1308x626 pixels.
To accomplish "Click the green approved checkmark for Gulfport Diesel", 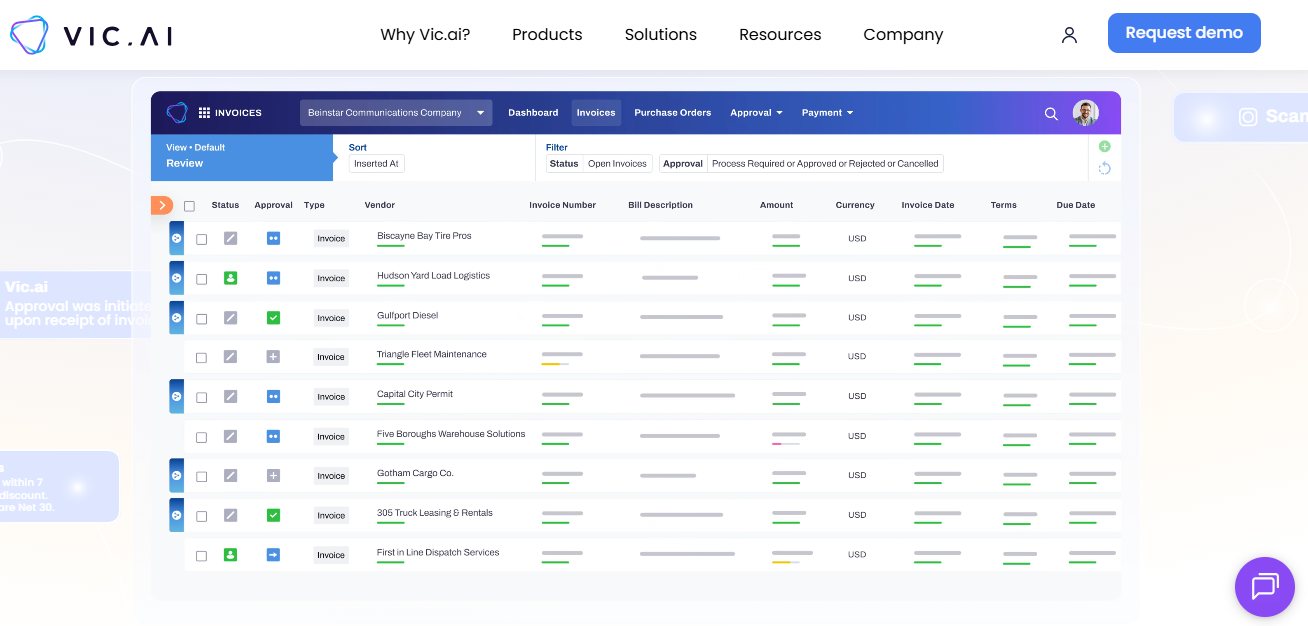I will [273, 317].
